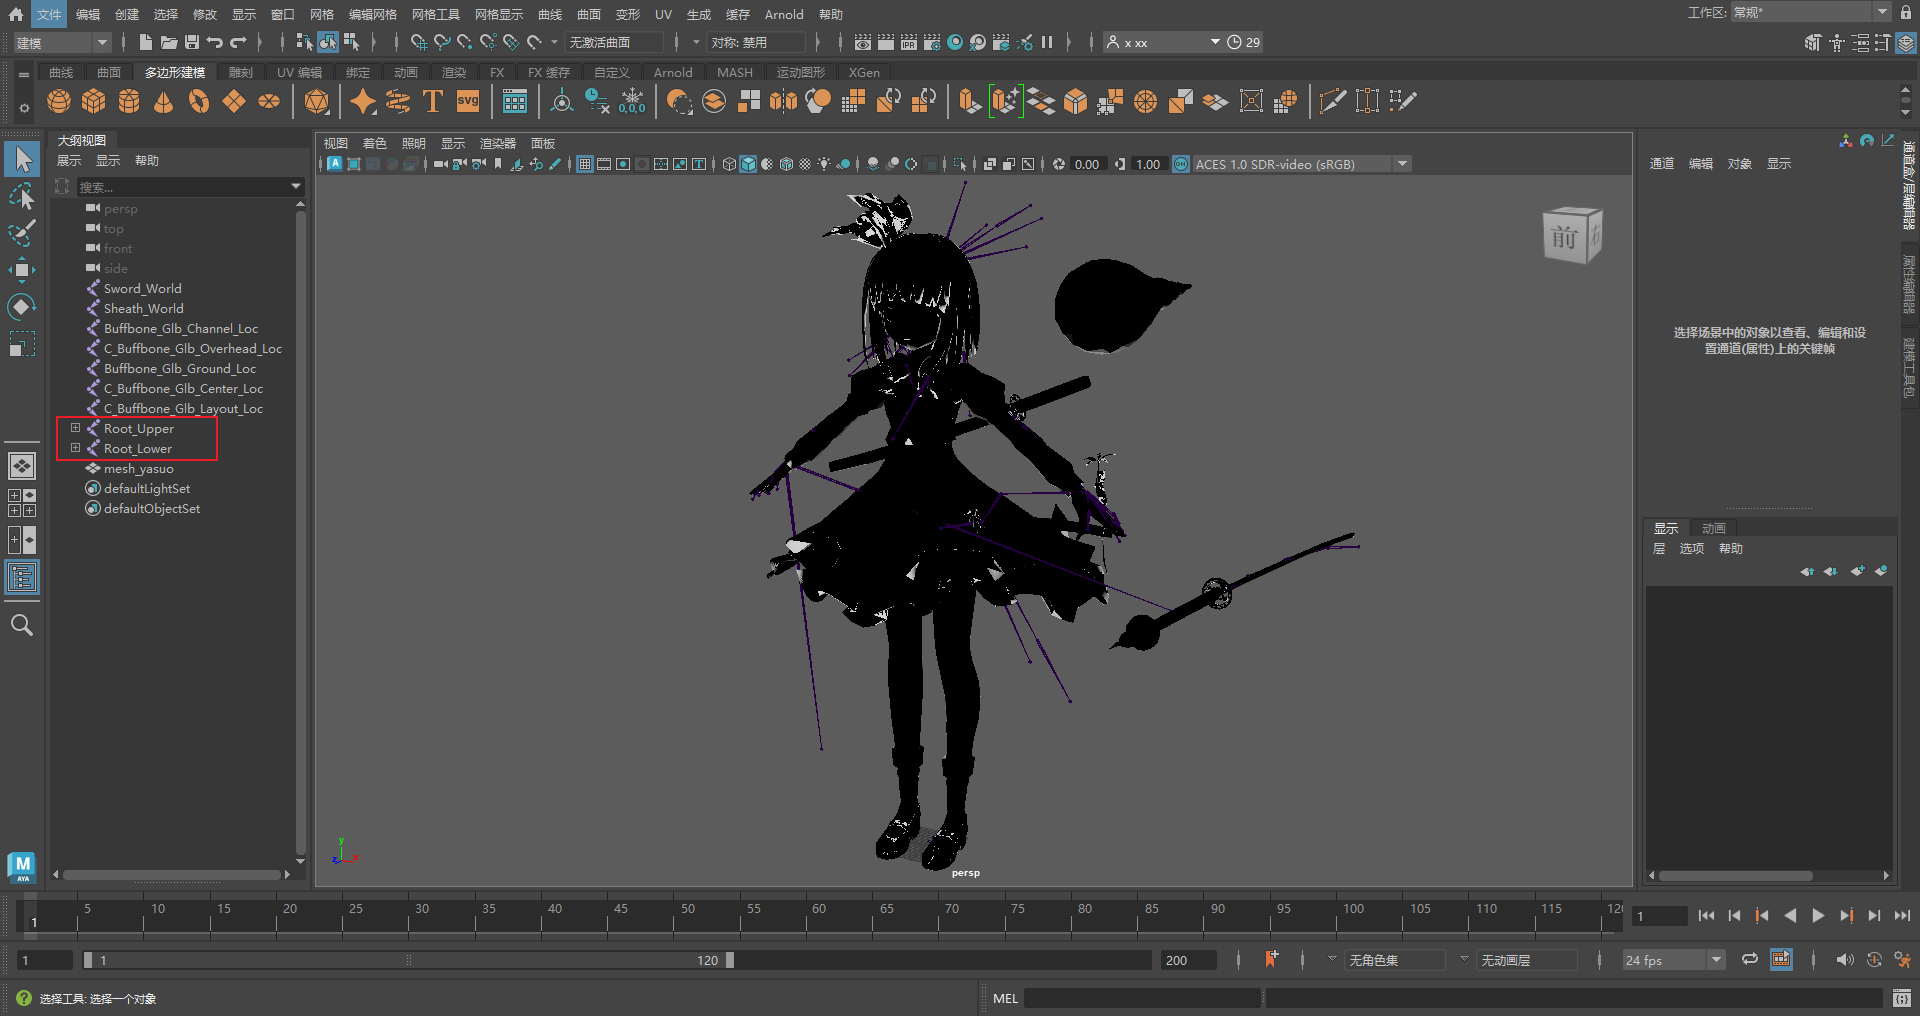
Task: Click the IPR render icon
Action: click(x=909, y=42)
